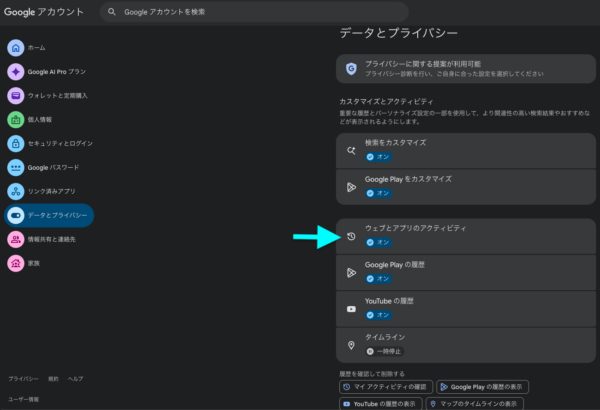Click the ホーム home icon in sidebar
Image resolution: width=600 pixels, height=410 pixels.
pos(16,48)
